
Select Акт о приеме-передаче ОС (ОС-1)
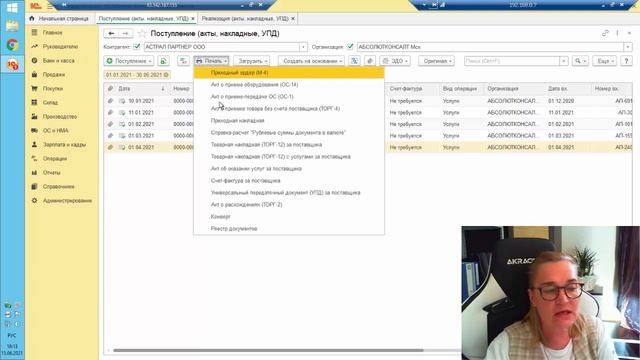pyautogui.click(x=289, y=97)
